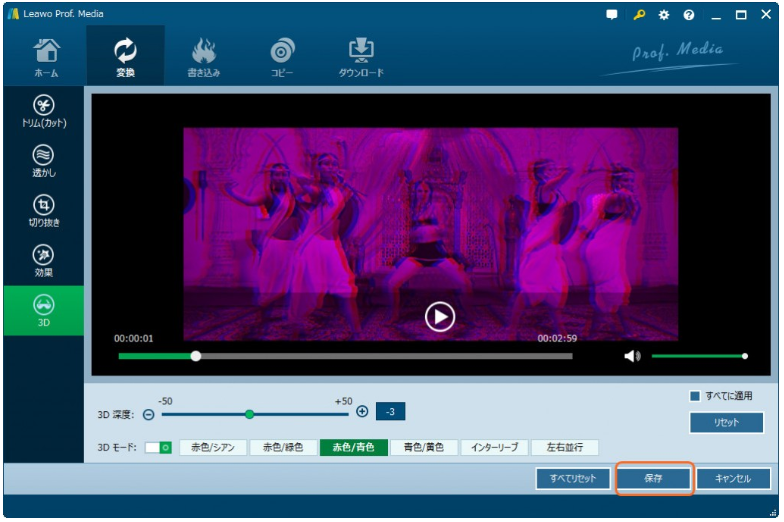
Task: Toggle the 3D mode switch
Action: point(158,448)
